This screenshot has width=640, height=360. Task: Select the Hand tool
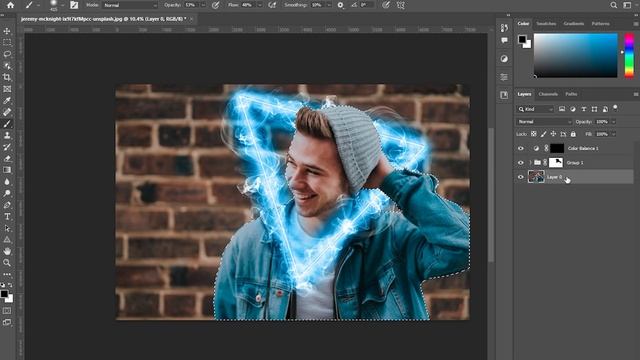pyautogui.click(x=7, y=251)
